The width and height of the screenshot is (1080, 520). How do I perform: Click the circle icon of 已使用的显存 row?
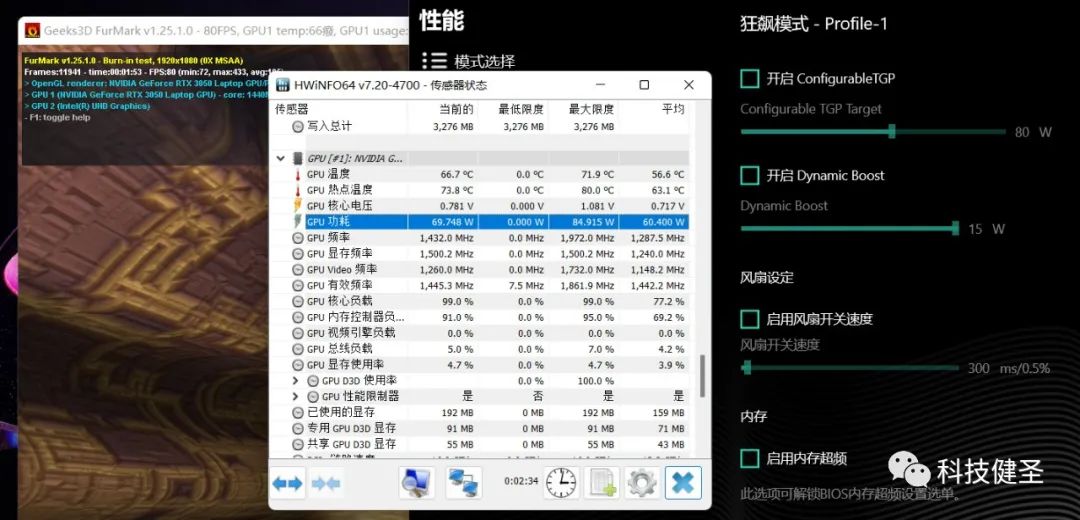click(x=298, y=413)
